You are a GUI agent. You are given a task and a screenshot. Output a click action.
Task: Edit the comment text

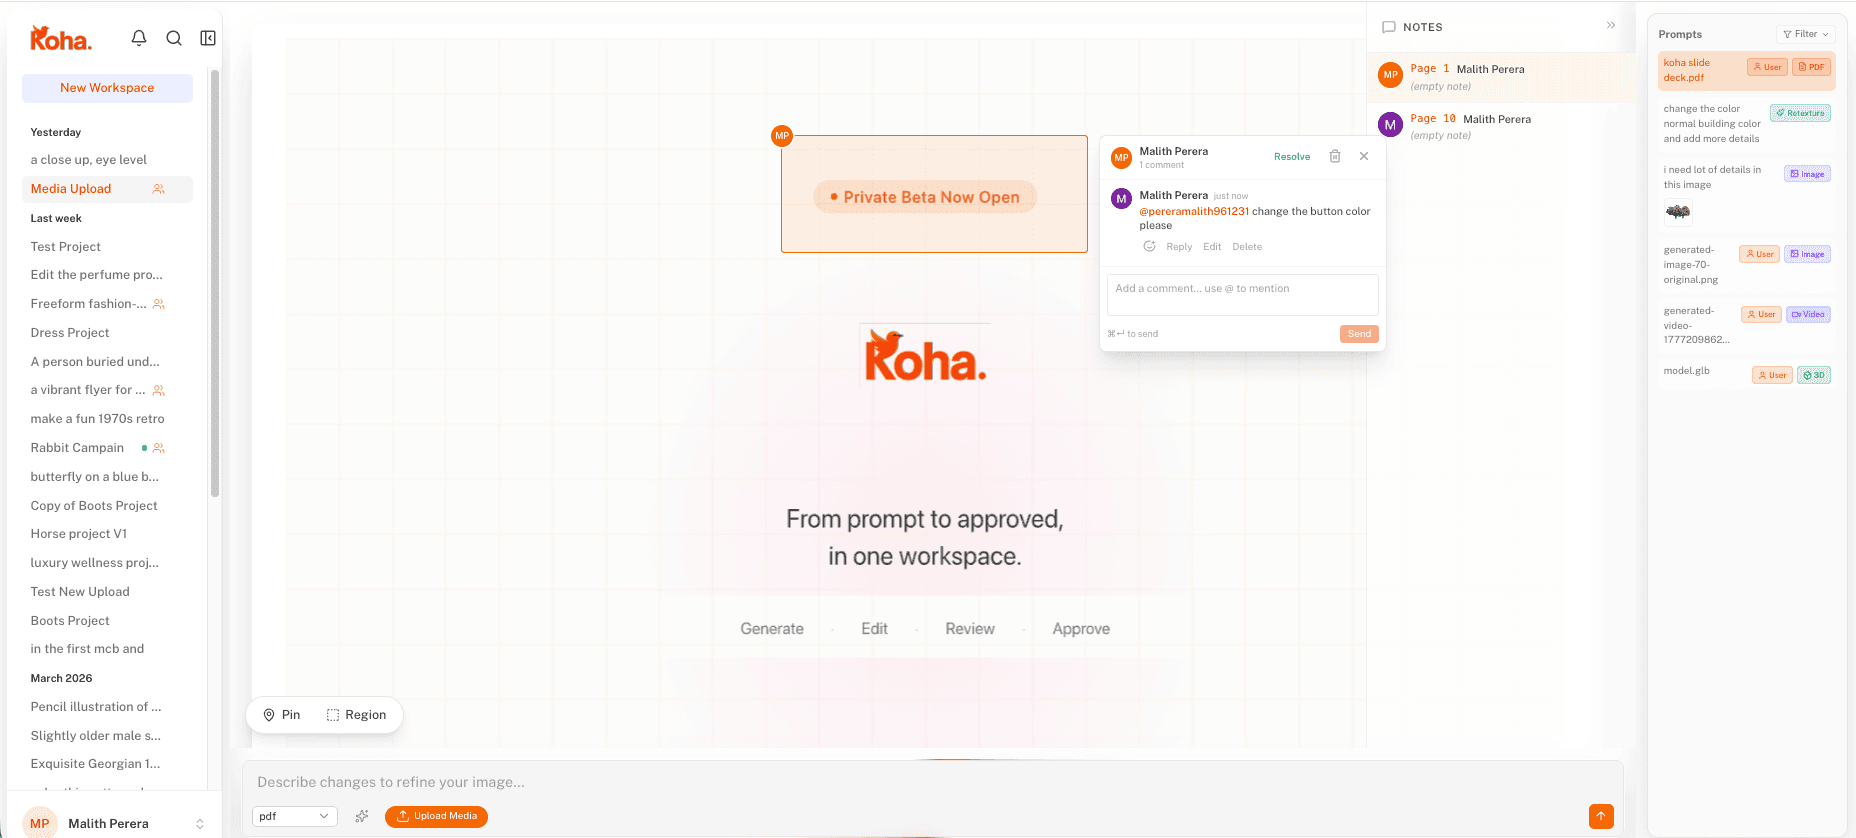(1212, 247)
